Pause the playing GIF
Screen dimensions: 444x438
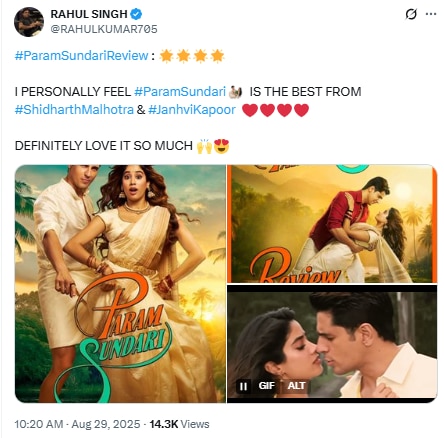point(243,386)
